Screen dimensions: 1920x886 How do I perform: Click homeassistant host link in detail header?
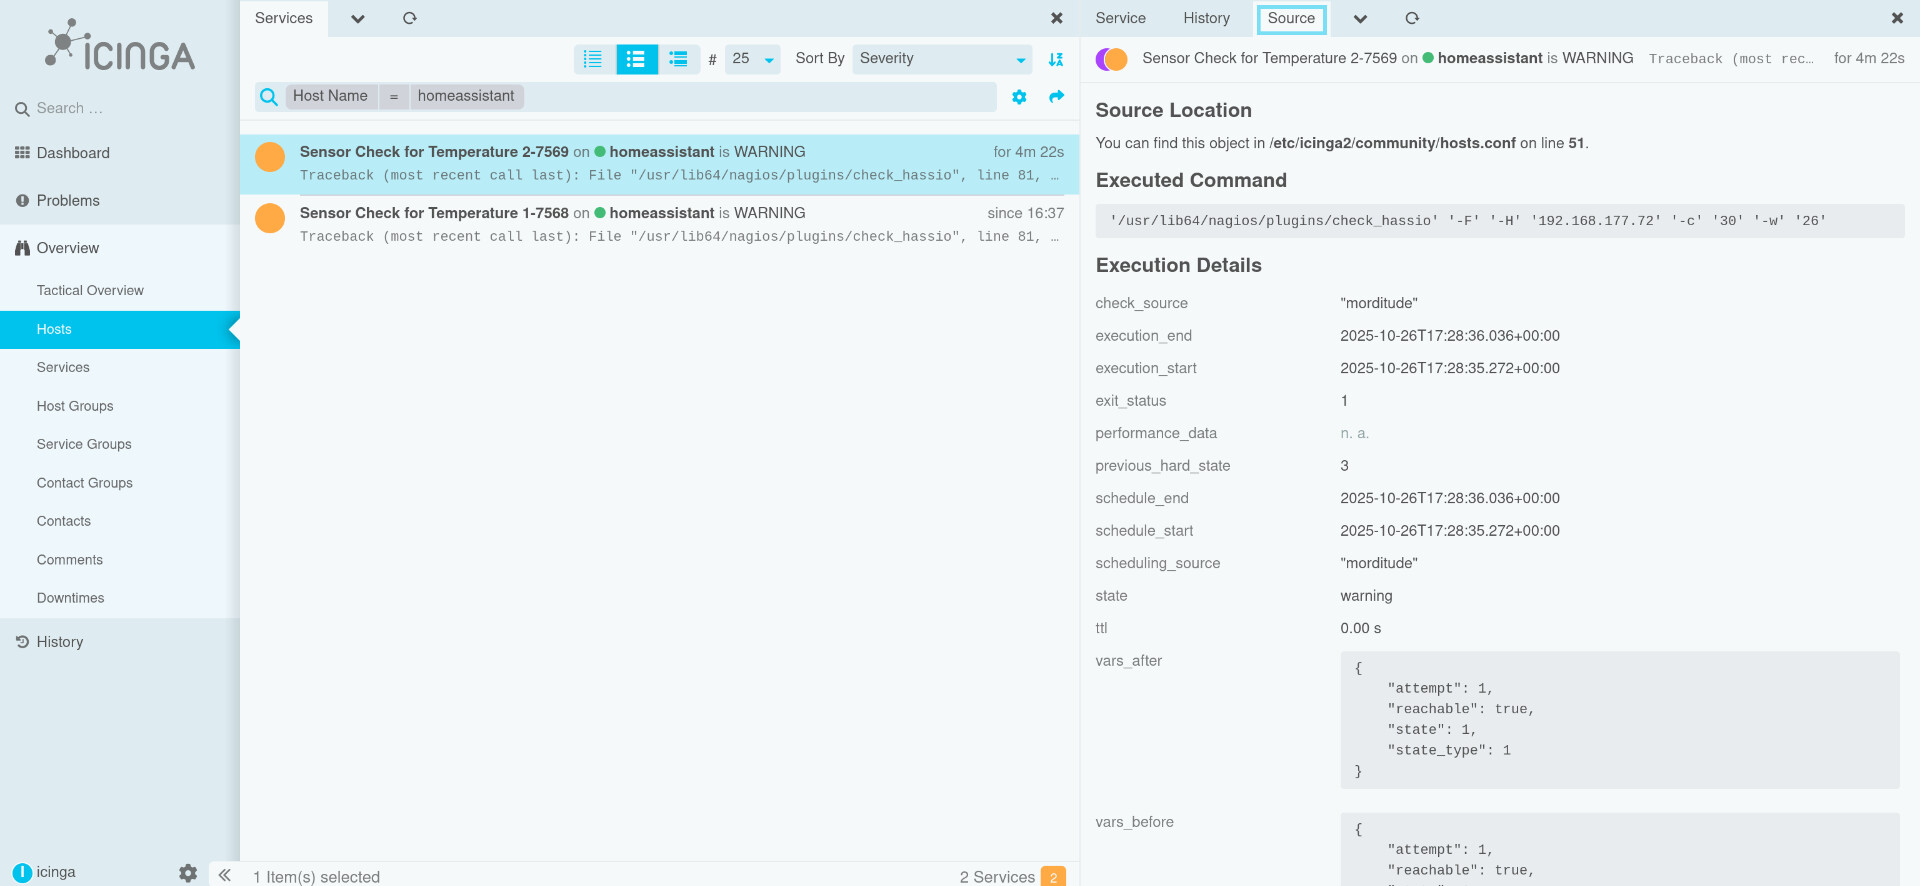point(1489,58)
